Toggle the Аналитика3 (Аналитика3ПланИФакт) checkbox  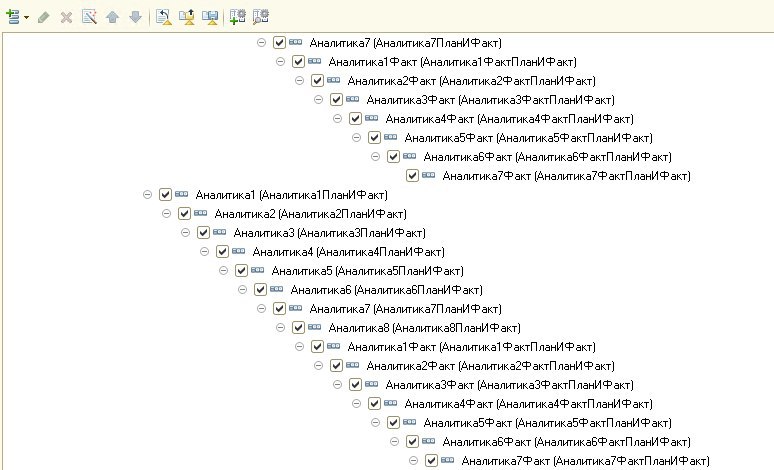pyautogui.click(x=203, y=233)
